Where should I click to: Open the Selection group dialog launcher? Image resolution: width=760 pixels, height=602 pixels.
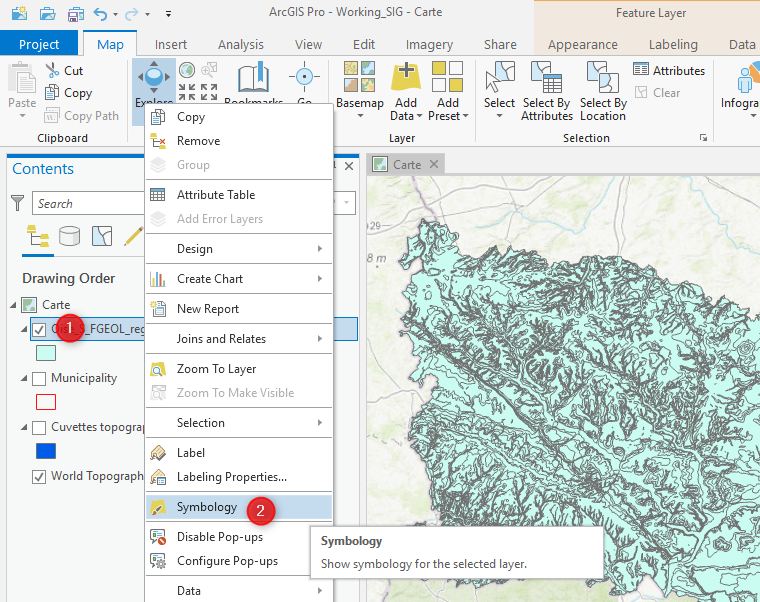pyautogui.click(x=703, y=138)
